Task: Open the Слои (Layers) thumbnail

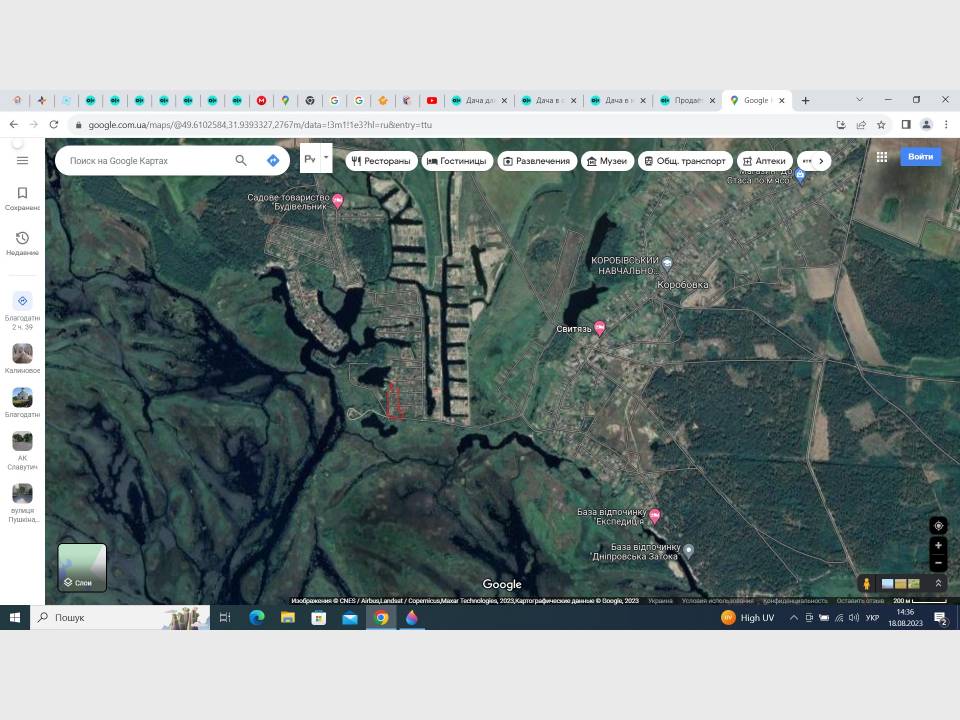Action: pyautogui.click(x=82, y=568)
